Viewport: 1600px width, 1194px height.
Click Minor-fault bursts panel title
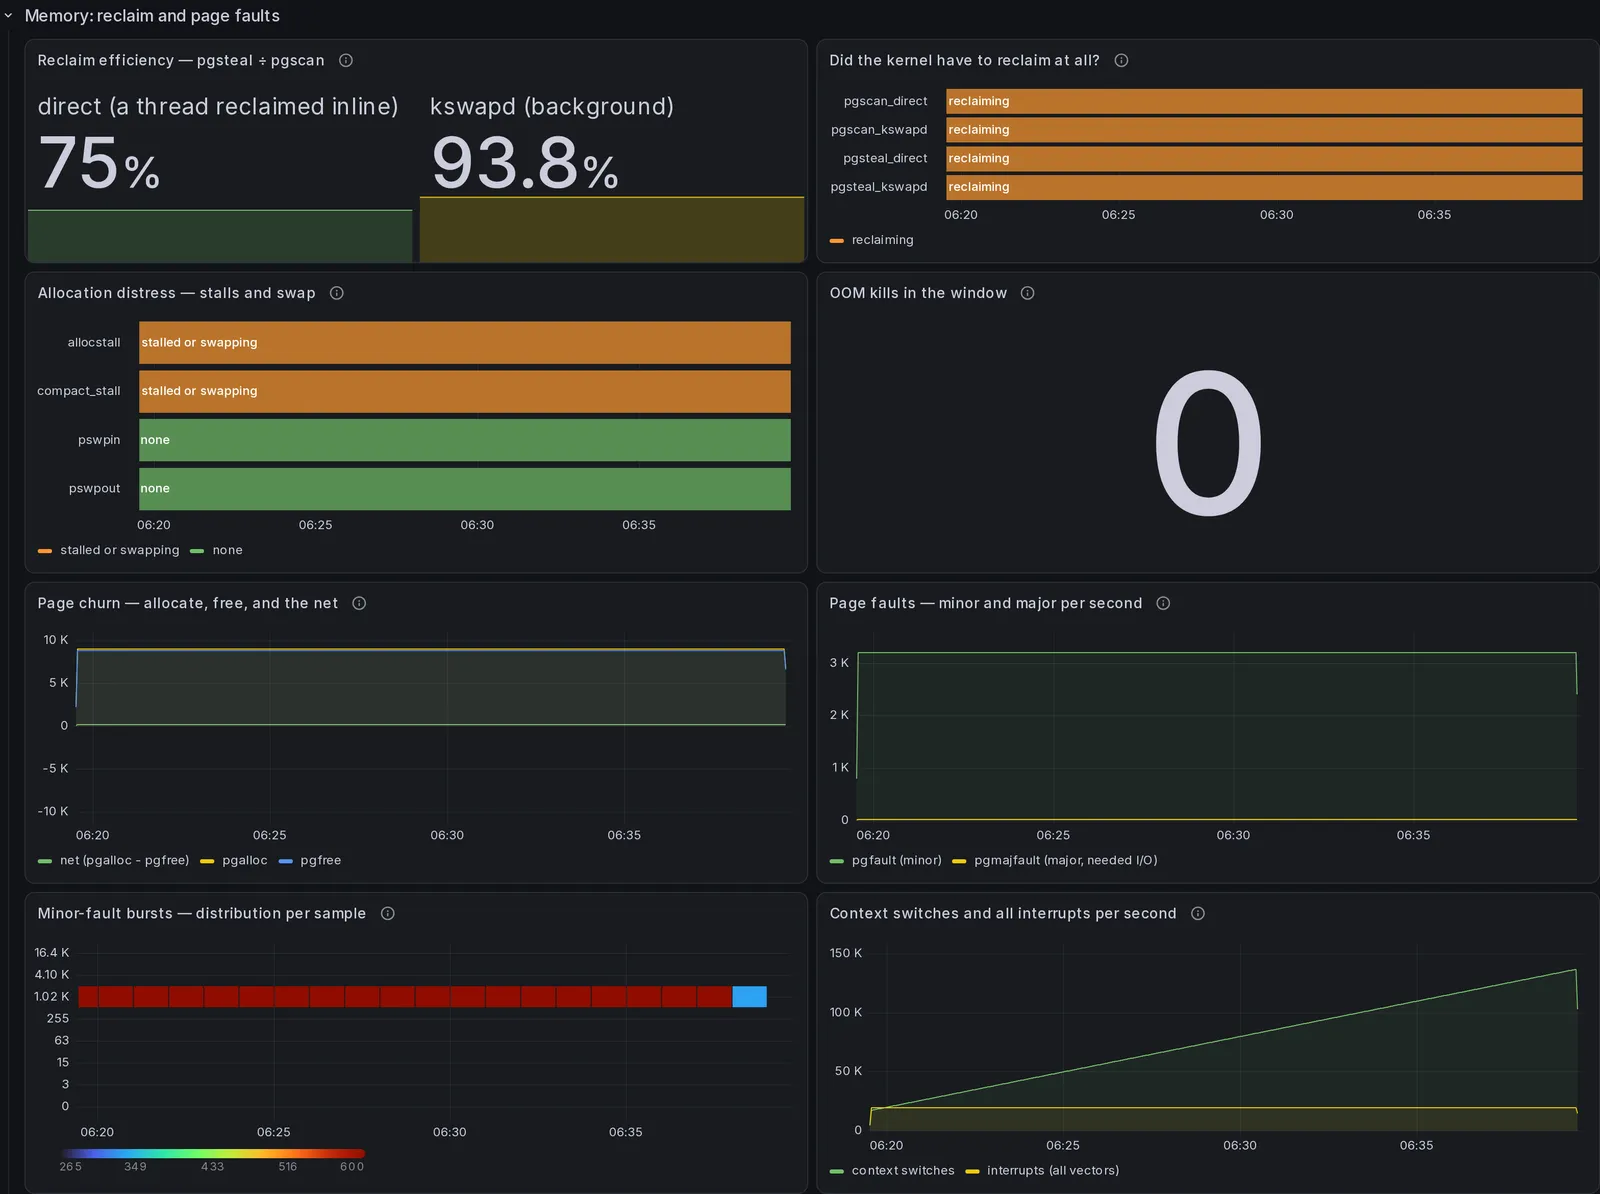coord(202,913)
